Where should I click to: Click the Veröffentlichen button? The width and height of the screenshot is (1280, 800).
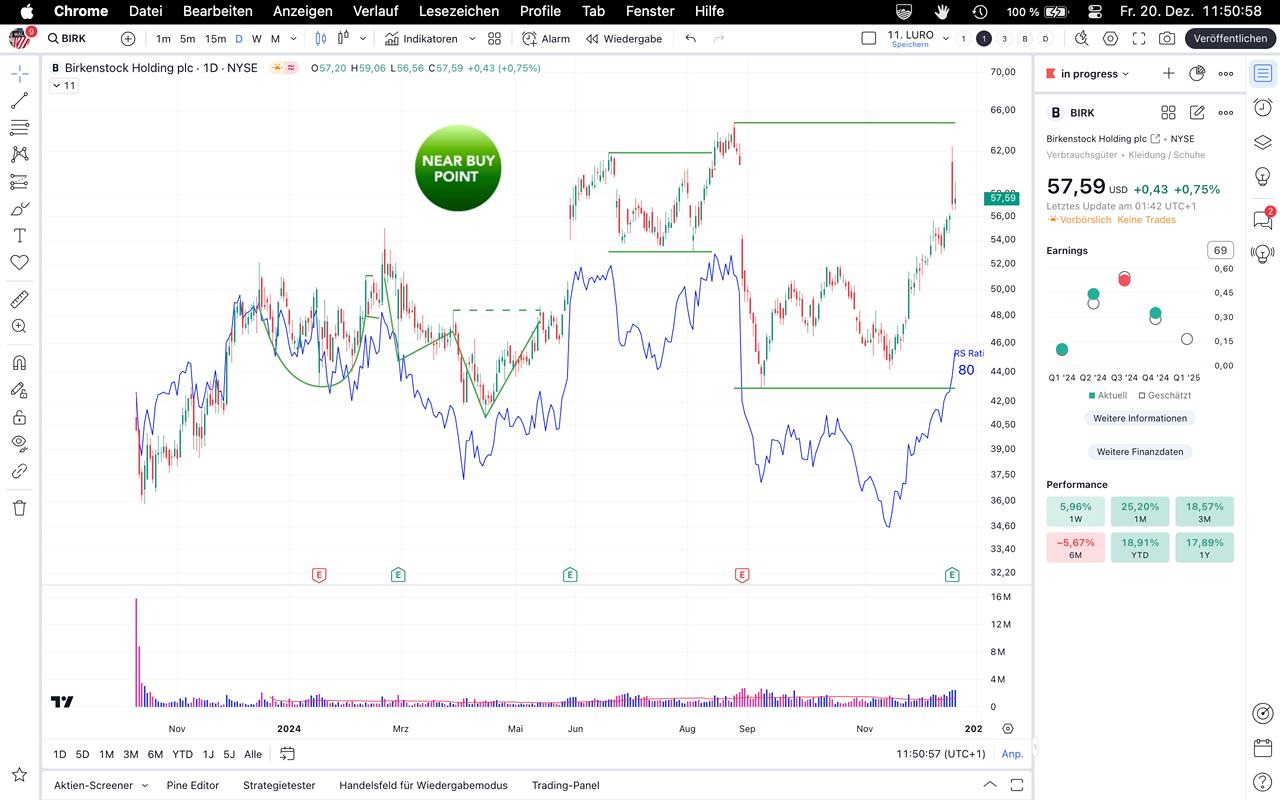click(1230, 39)
